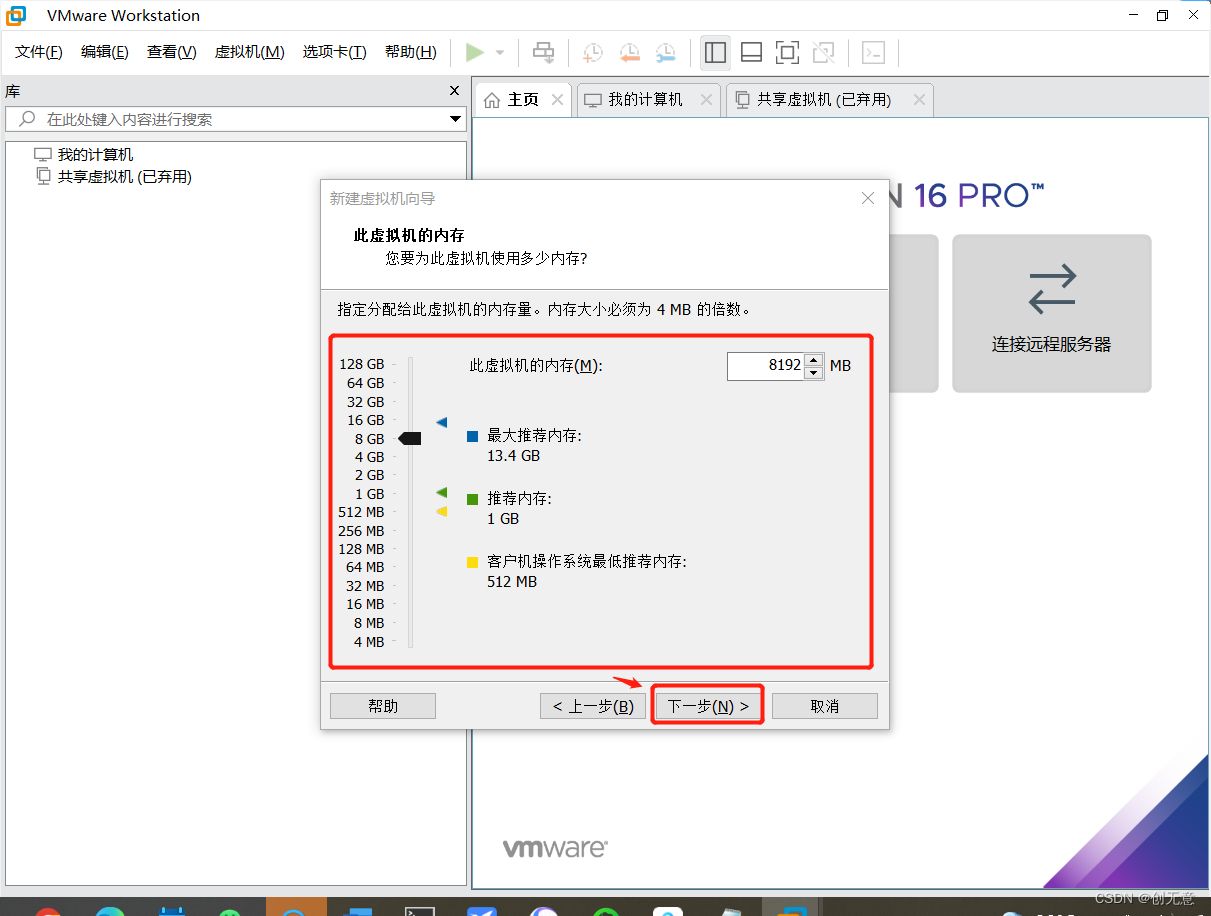Click the revert to snapshot toolbar icon
The image size is (1211, 916).
click(629, 52)
